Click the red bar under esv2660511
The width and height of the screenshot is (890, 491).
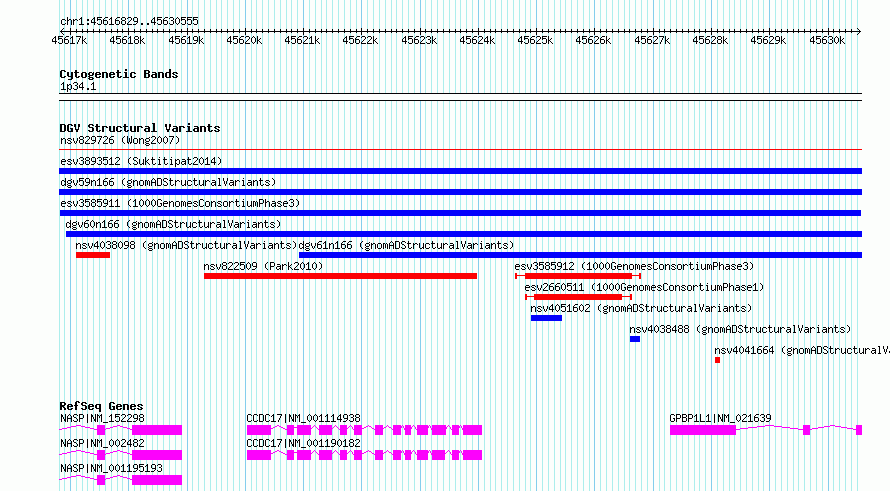[578, 297]
